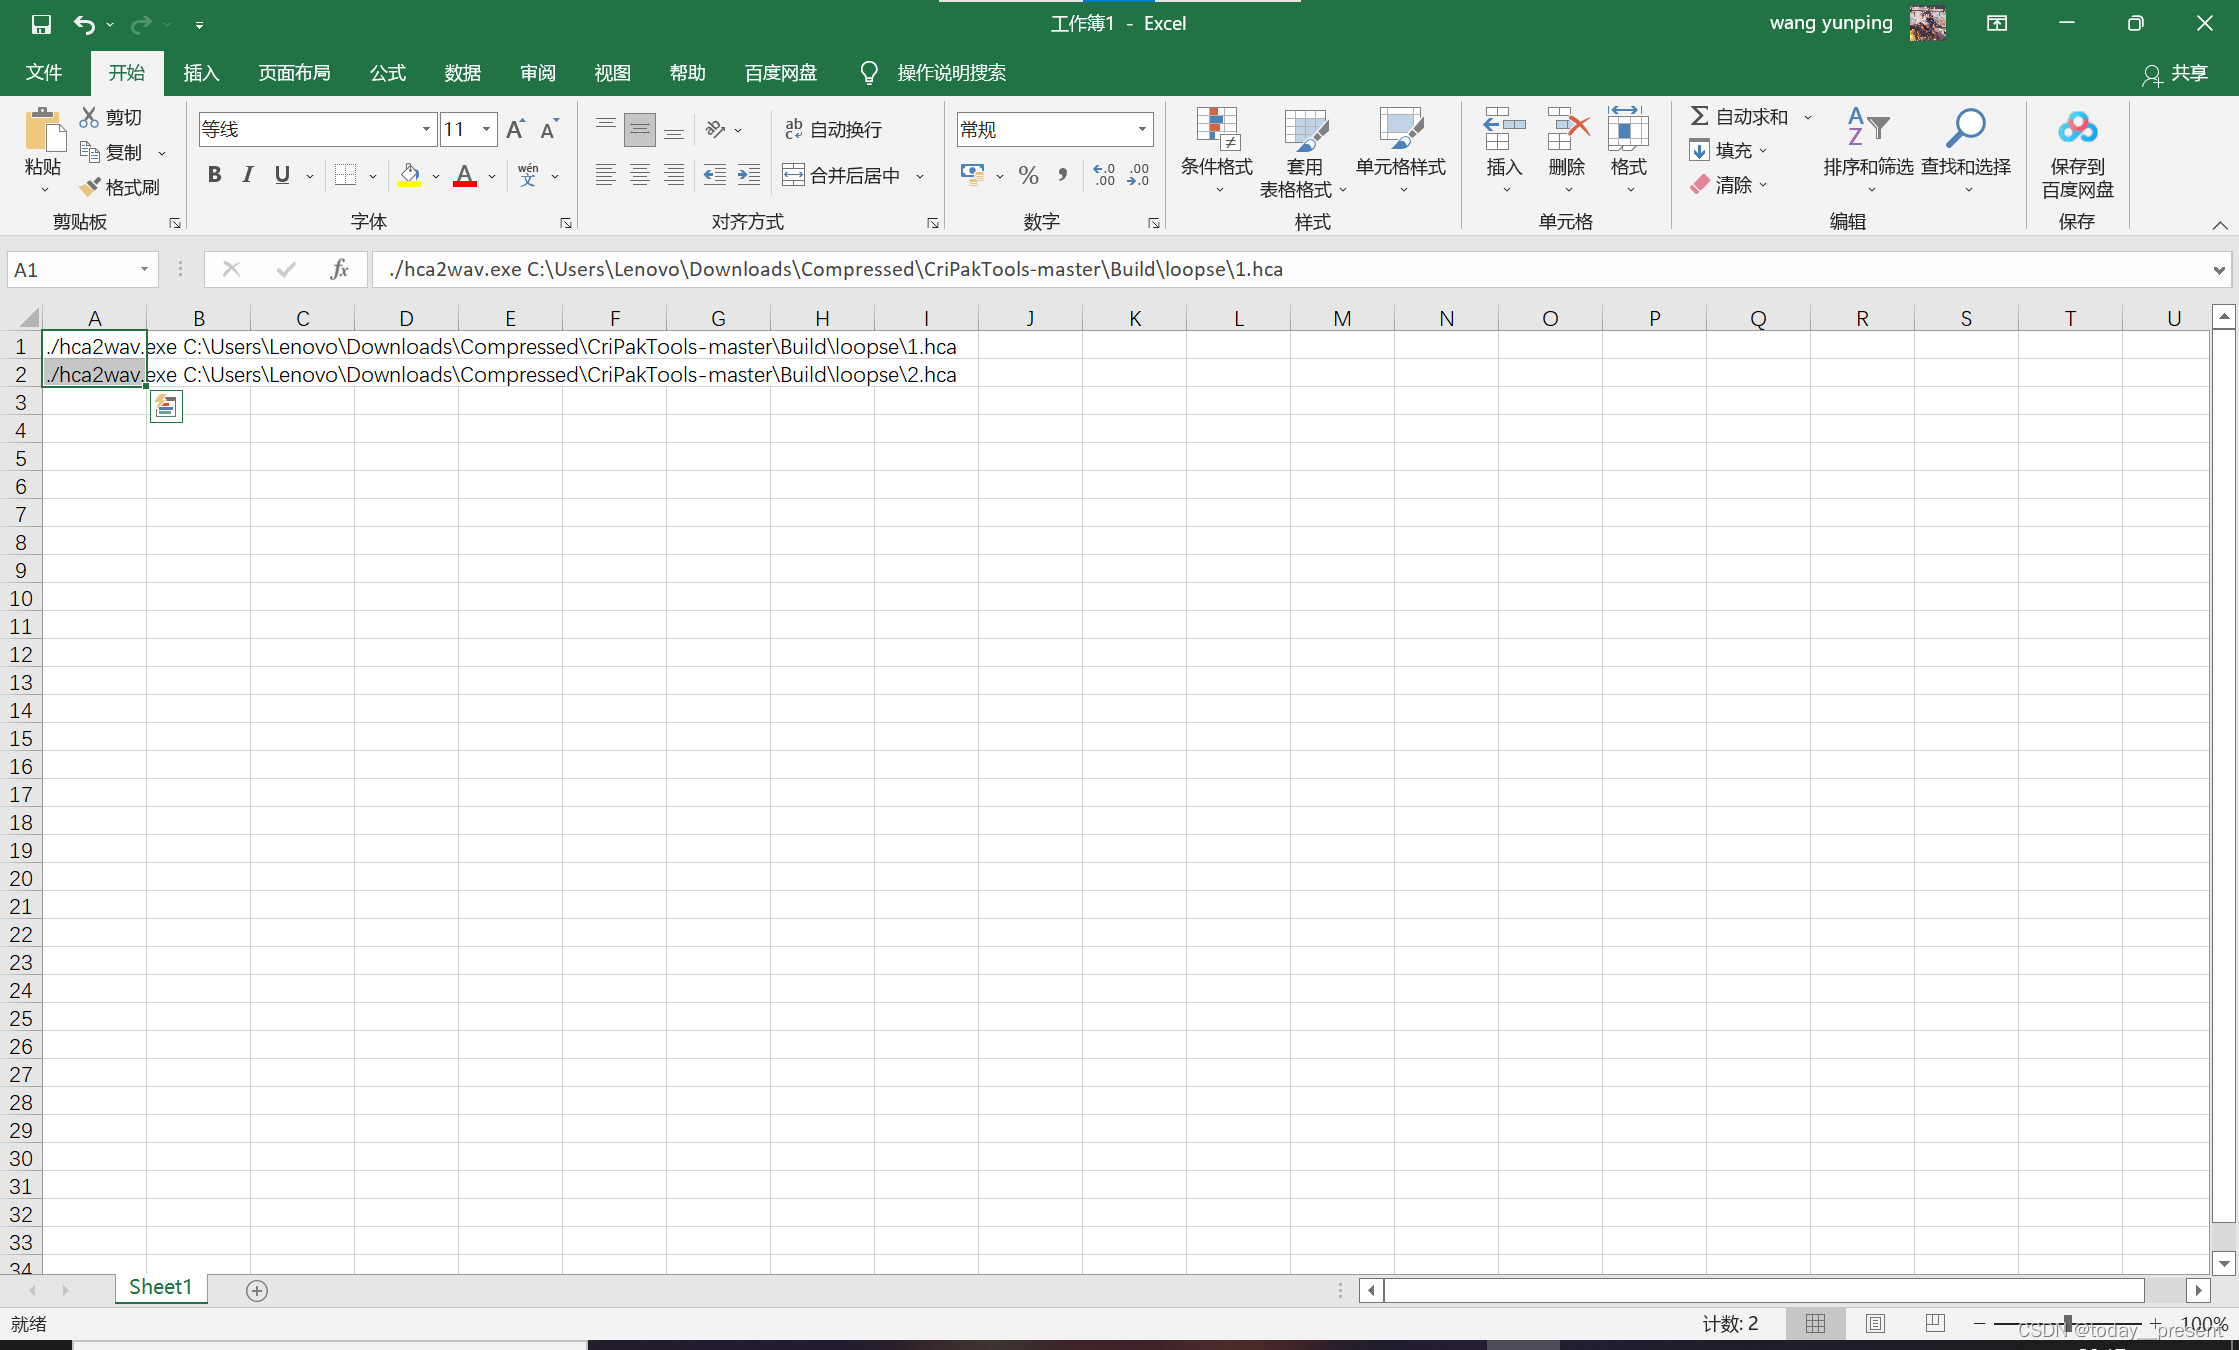Select the Sheet1 tab

click(160, 1287)
